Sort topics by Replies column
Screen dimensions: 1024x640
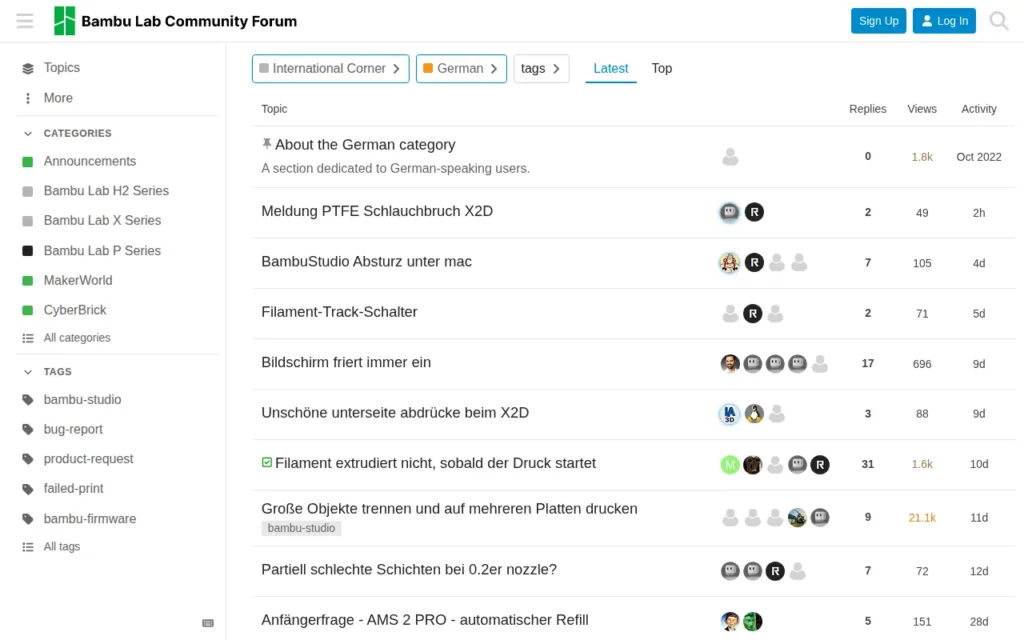coord(867,109)
